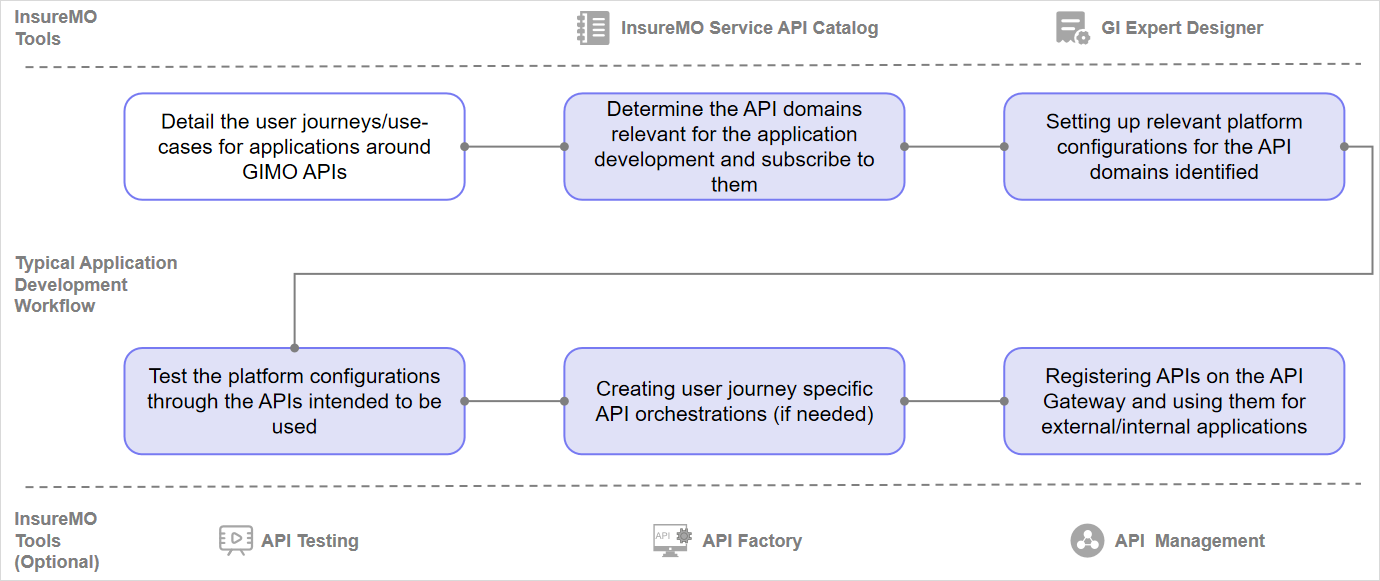Open the InsureMO Service API Catalog label
This screenshot has width=1380, height=581.
click(749, 28)
